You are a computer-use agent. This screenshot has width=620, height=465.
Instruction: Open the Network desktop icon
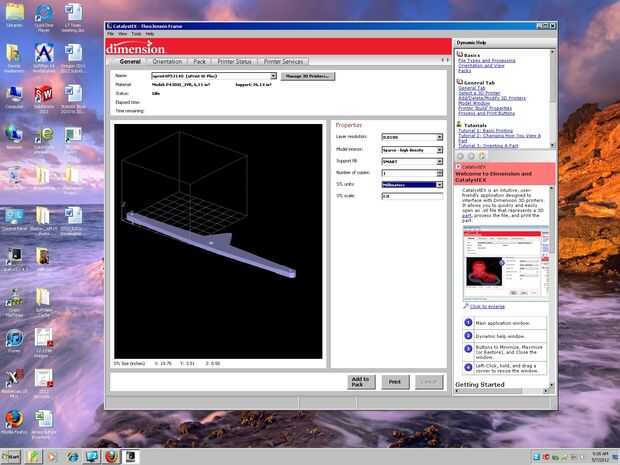click(x=14, y=138)
